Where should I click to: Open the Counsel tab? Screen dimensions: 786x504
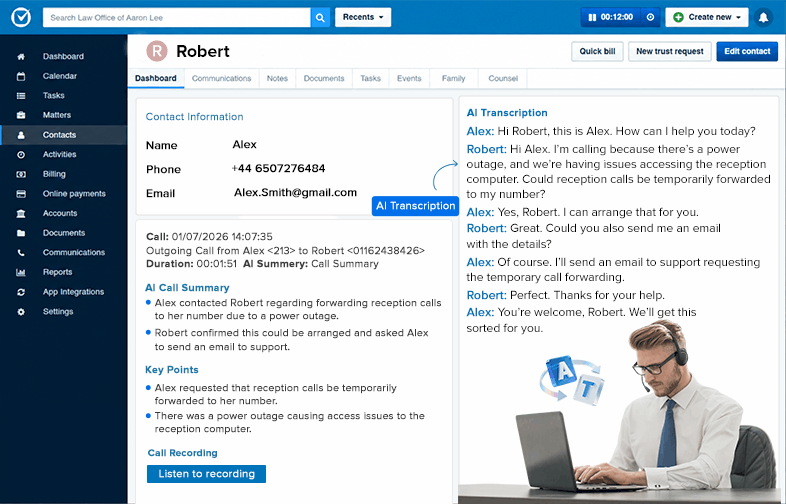pyautogui.click(x=503, y=78)
